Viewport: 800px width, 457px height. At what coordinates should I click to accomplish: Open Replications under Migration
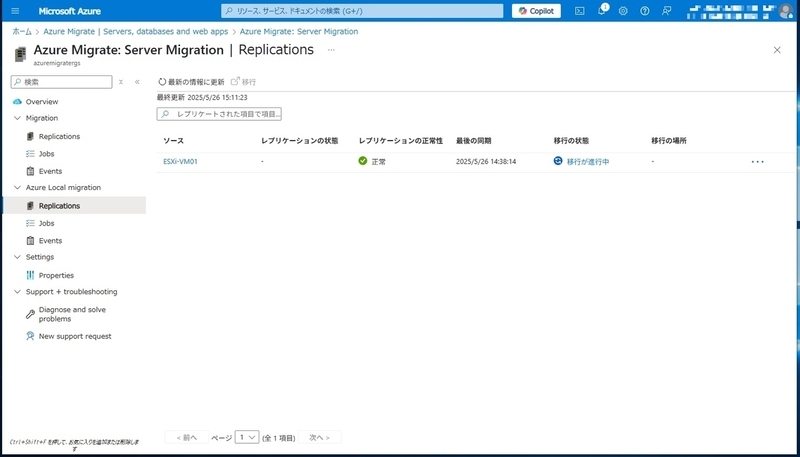(59, 136)
